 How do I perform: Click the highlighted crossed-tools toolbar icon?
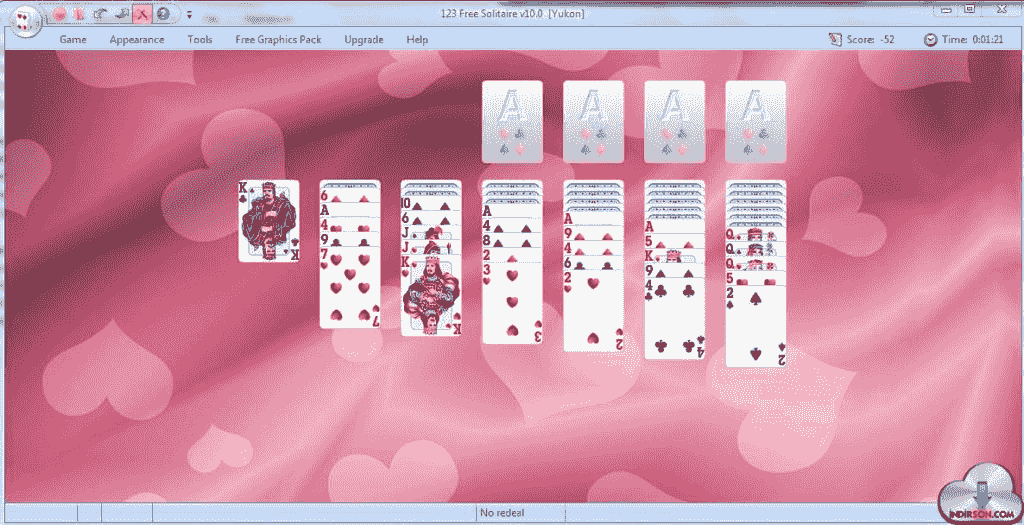pos(142,13)
